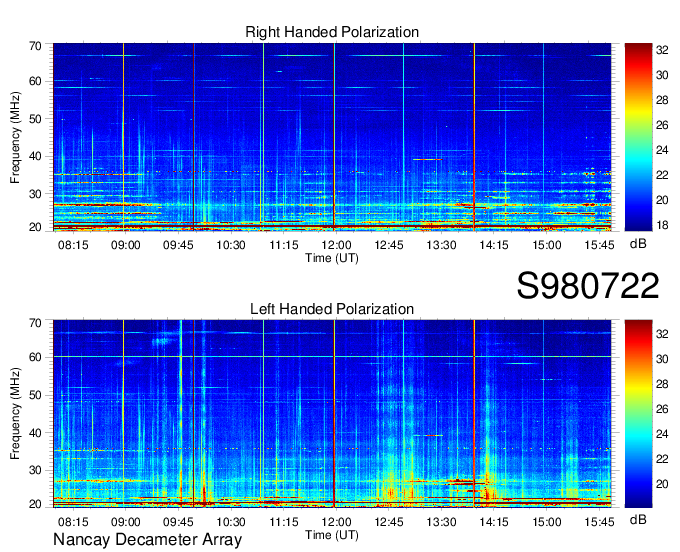Image resolution: width=680 pixels, height=552 pixels.
Task: Click the 22 value on Left Handed colorbar
Action: (x=662, y=459)
